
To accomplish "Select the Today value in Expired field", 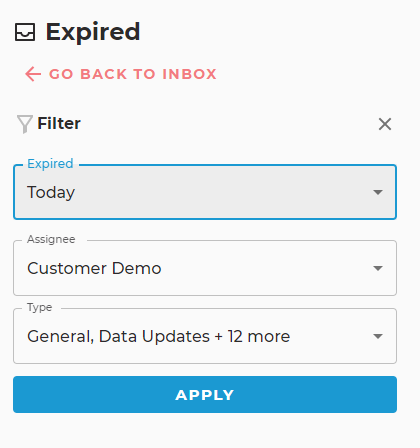I will [51, 192].
